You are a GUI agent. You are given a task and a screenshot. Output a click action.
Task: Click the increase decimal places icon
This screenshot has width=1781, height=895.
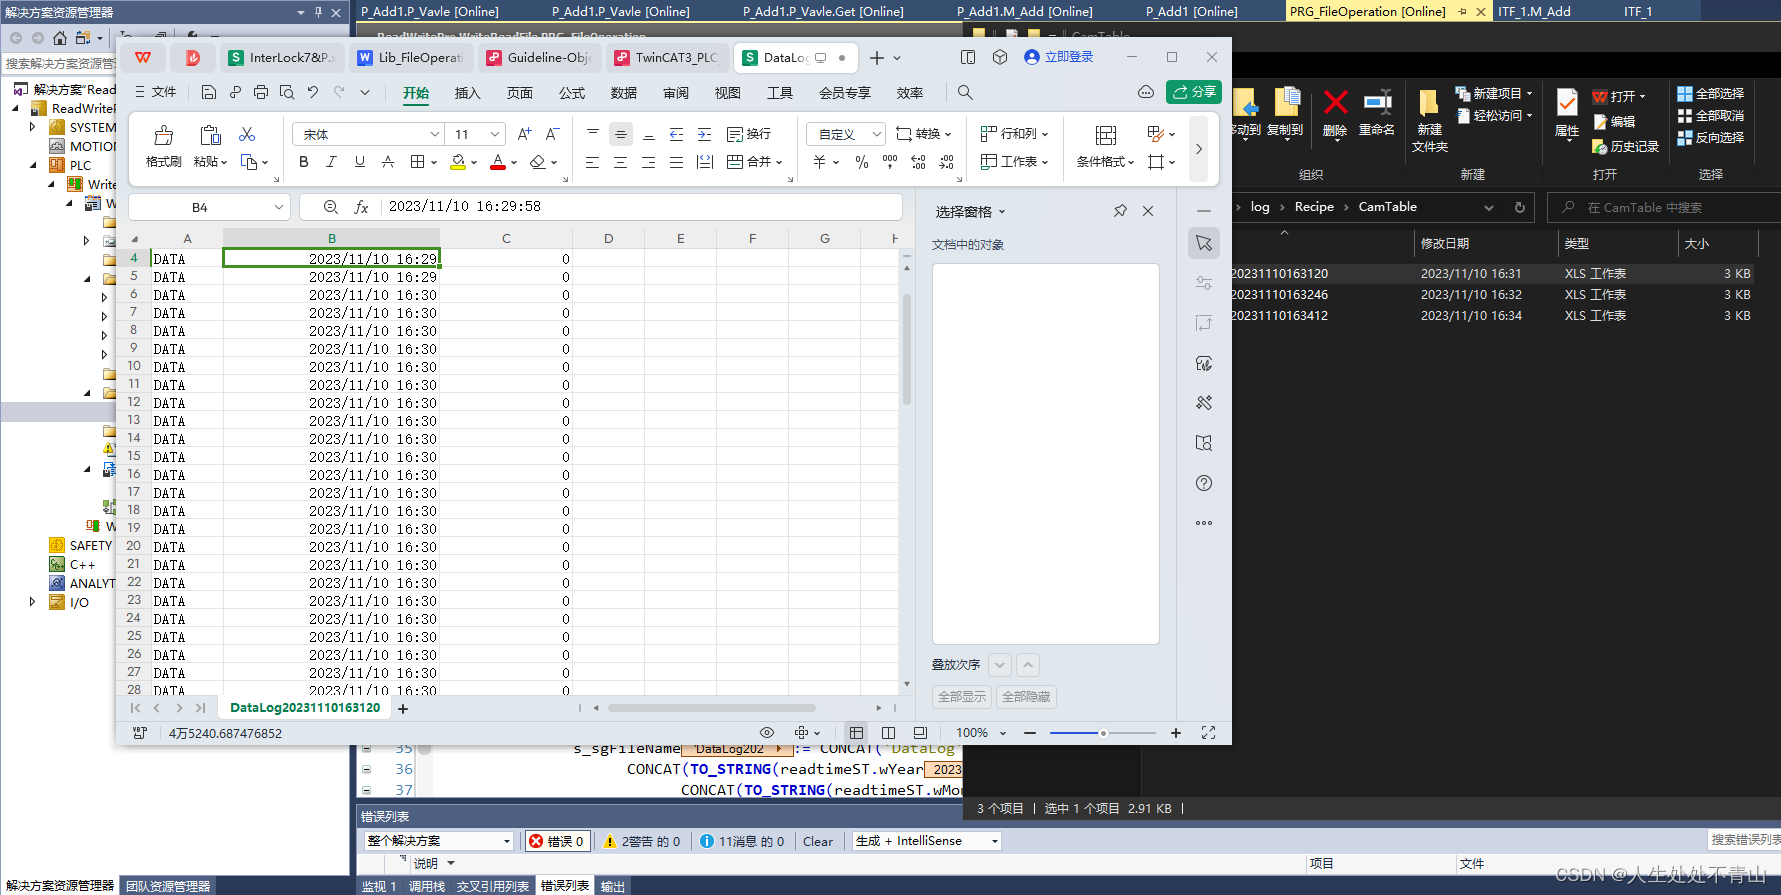tap(918, 162)
